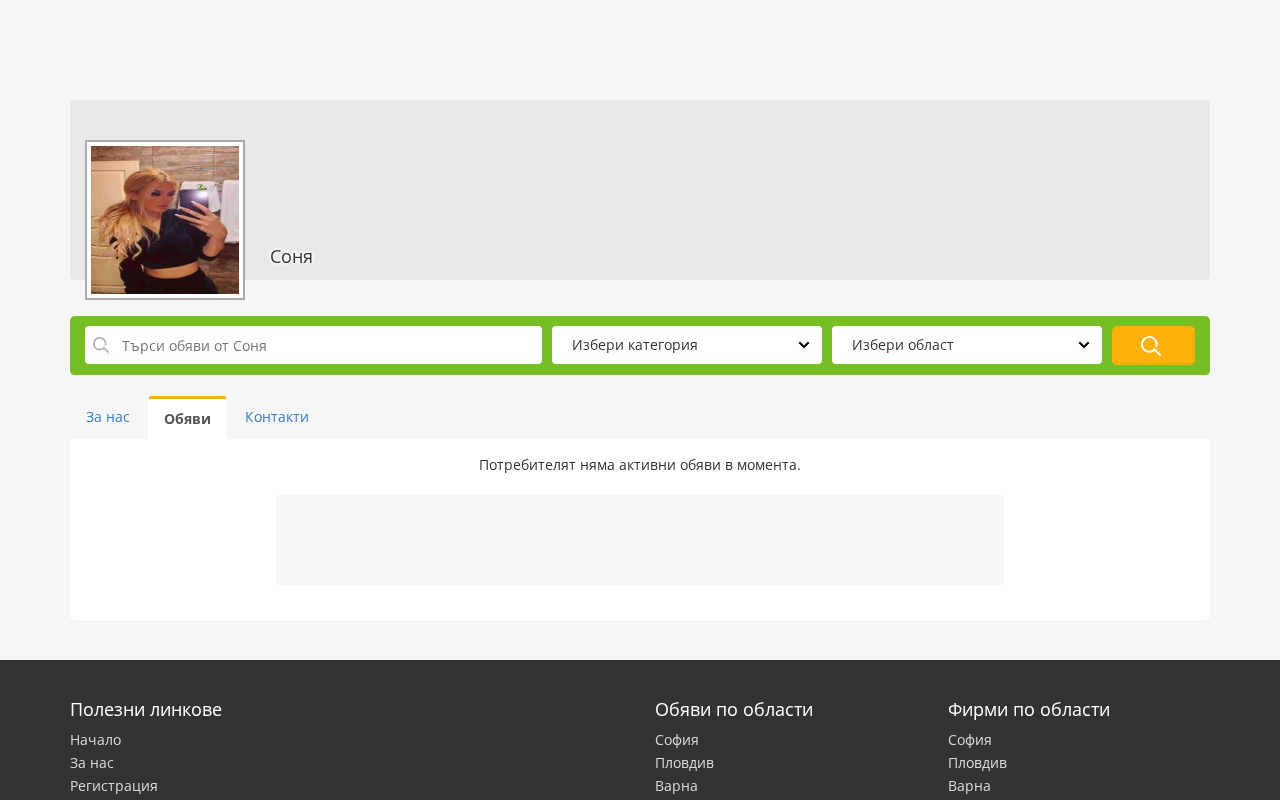This screenshot has width=1280, height=800.
Task: Expand the 'Избери категория' dropdown
Action: [687, 345]
